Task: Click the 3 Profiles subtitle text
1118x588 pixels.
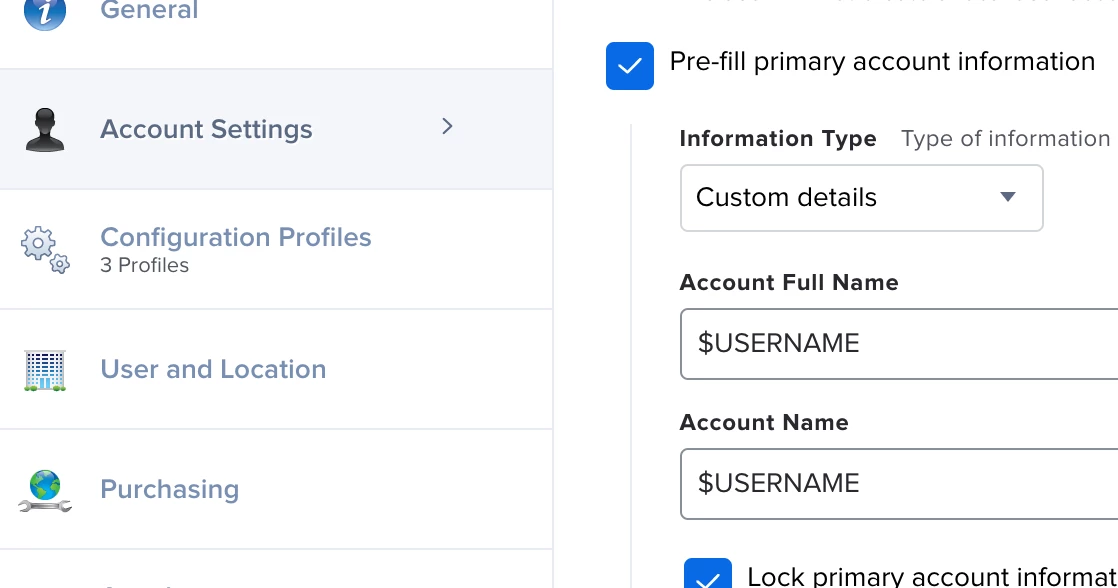Action: tap(145, 265)
